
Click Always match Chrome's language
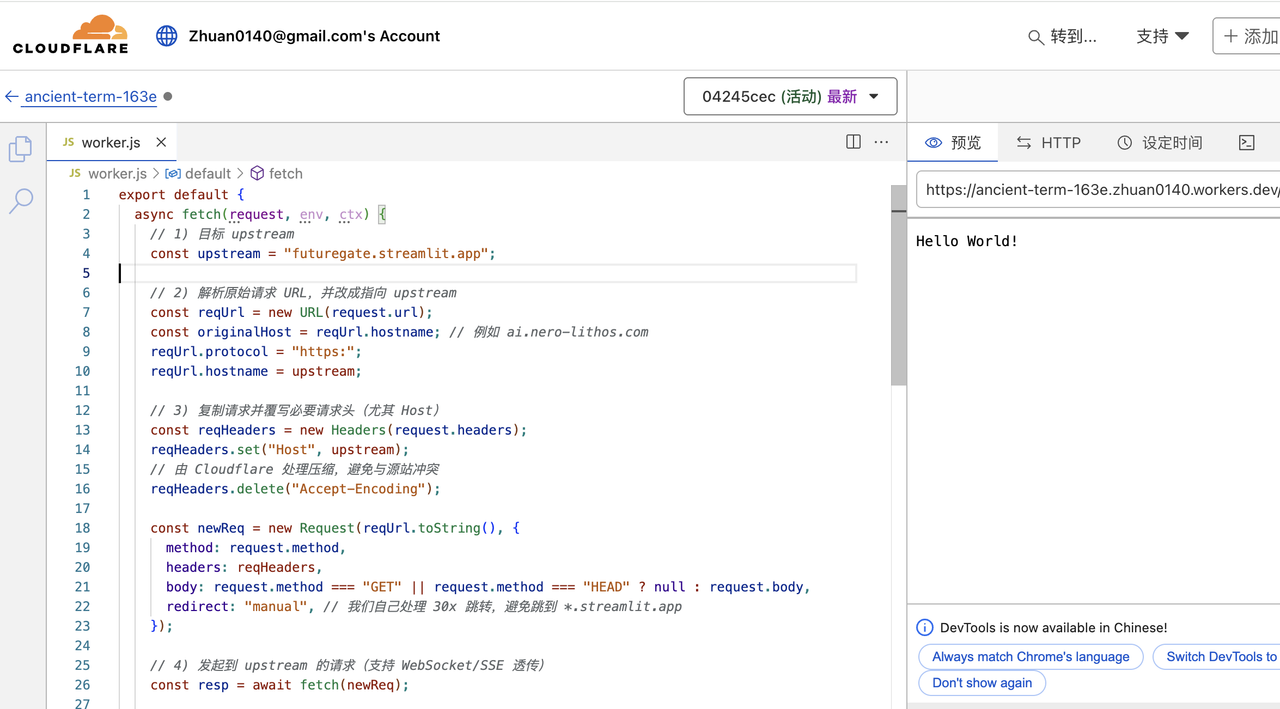click(x=1031, y=657)
